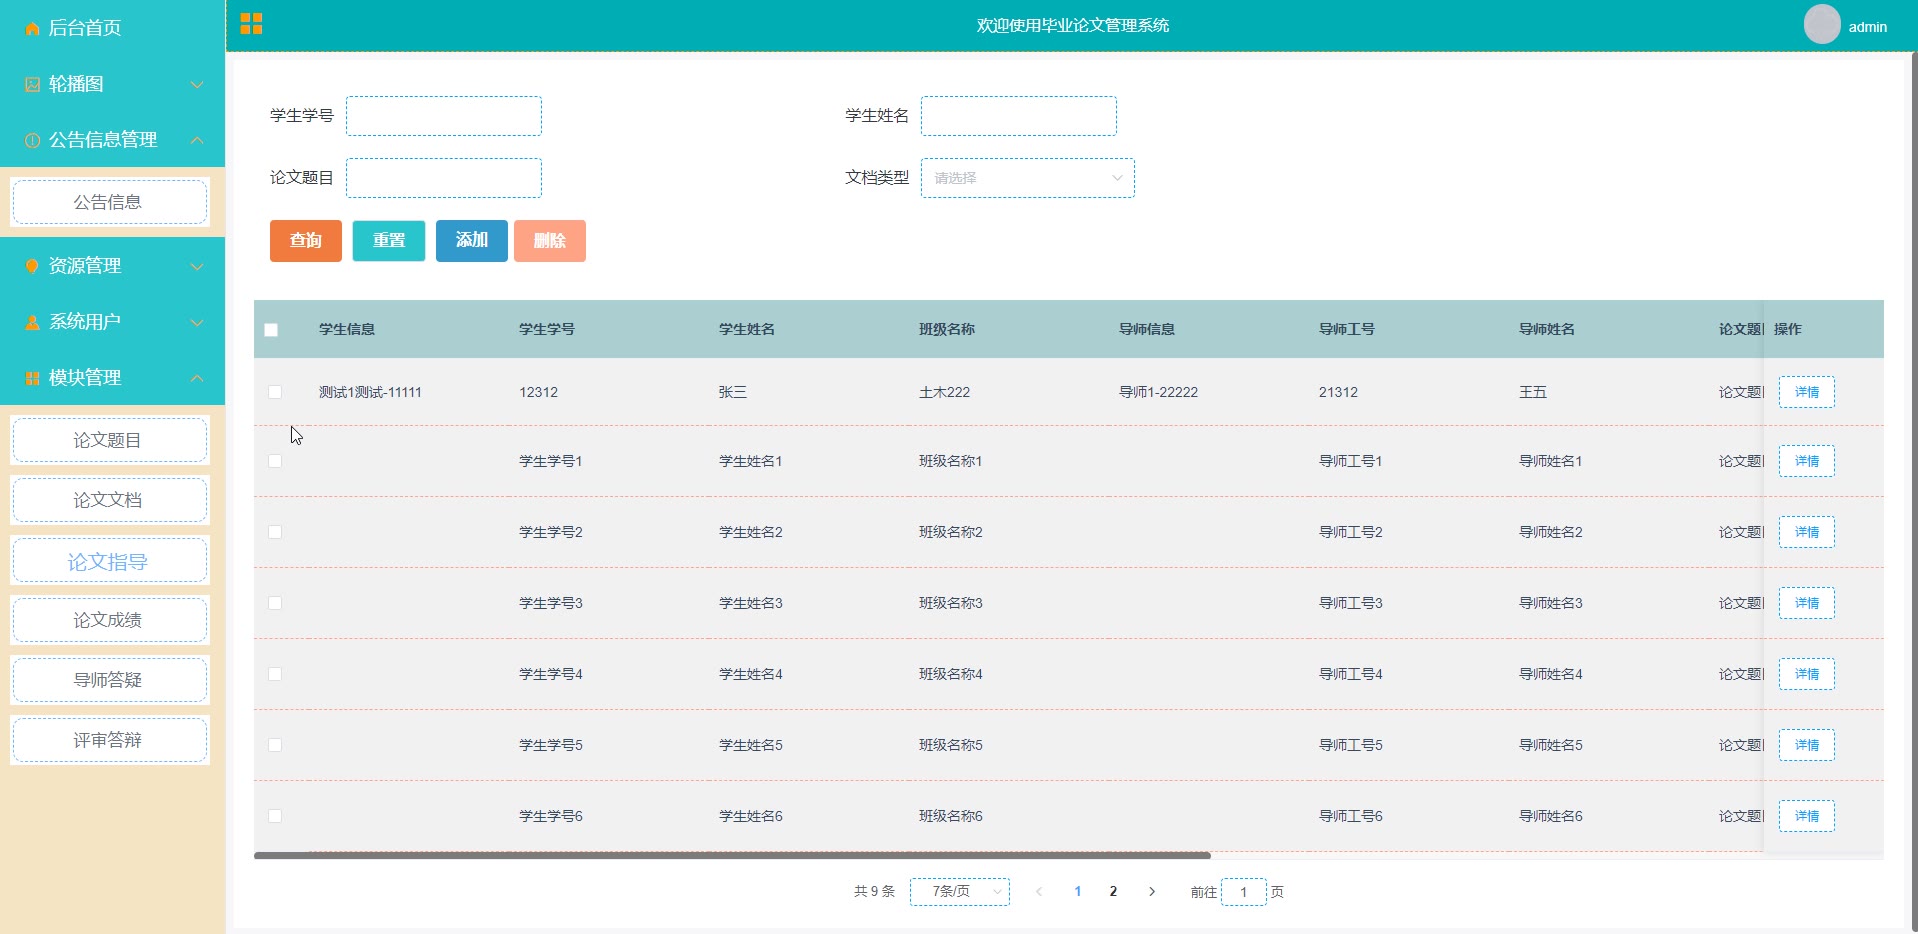
Task: Toggle the select-all checkbox in table header
Action: [x=271, y=330]
